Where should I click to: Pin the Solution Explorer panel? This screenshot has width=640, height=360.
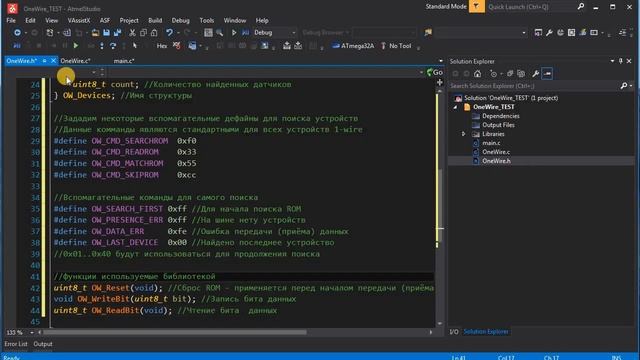[620, 61]
